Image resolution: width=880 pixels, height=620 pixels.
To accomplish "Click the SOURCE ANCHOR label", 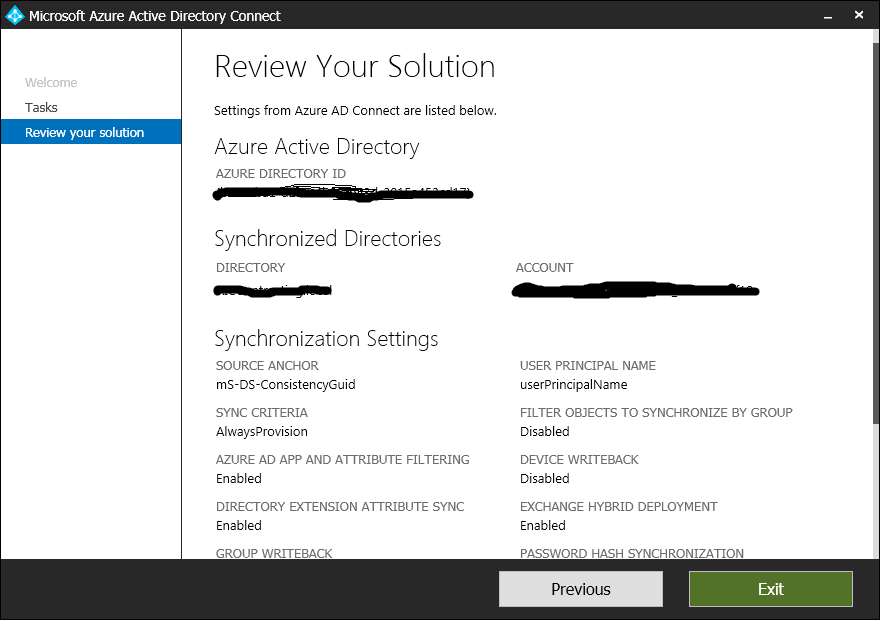I will (267, 365).
